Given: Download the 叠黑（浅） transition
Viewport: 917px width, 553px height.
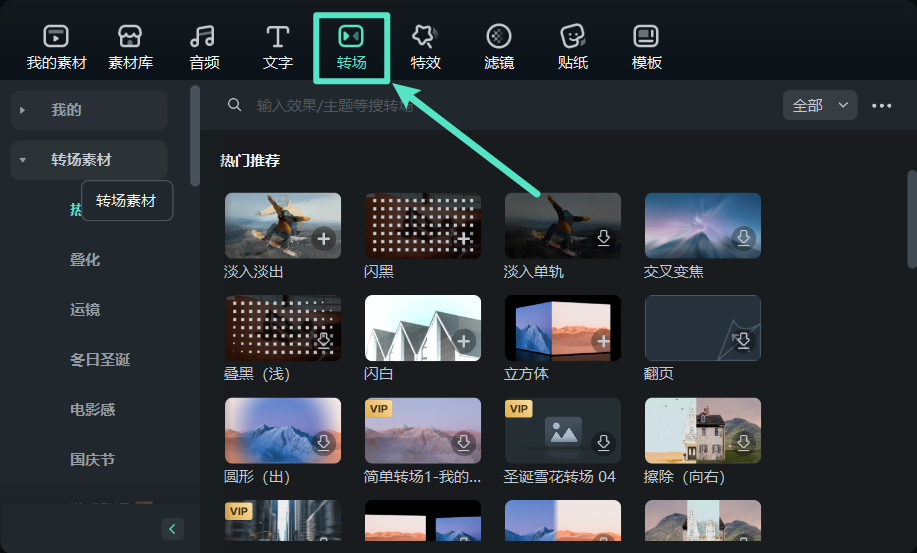Looking at the screenshot, I should tap(323, 341).
